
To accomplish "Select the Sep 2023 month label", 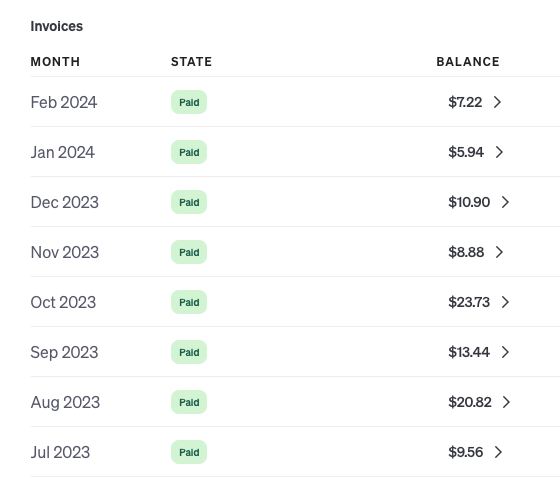I will 64,353.
